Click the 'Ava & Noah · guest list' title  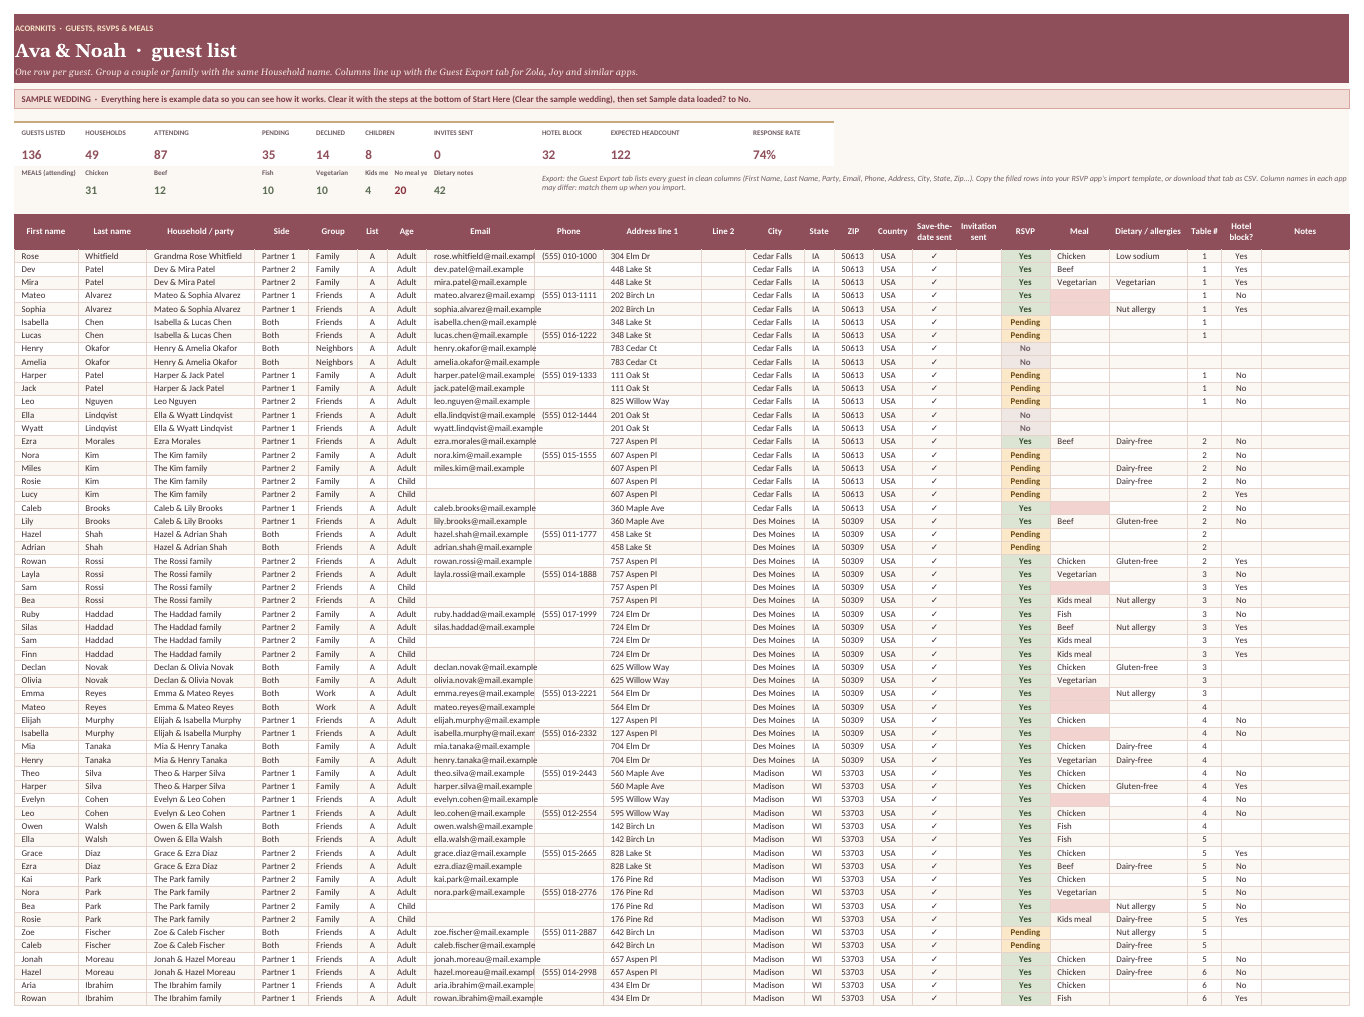[126, 51]
